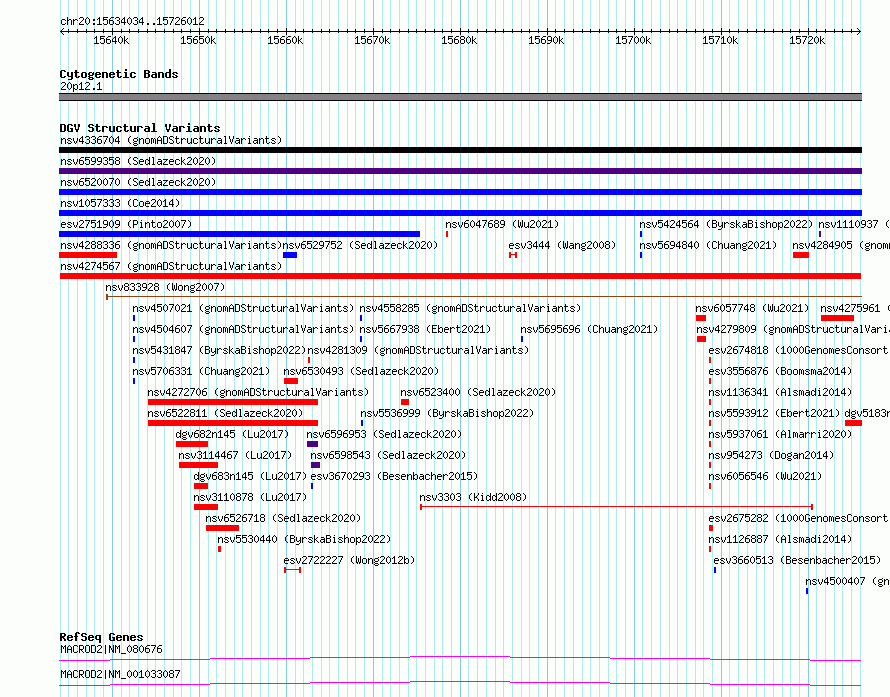Open nsv5695696 (Chuang2021) variant
The height and width of the screenshot is (697, 890).
pyautogui.click(x=589, y=329)
